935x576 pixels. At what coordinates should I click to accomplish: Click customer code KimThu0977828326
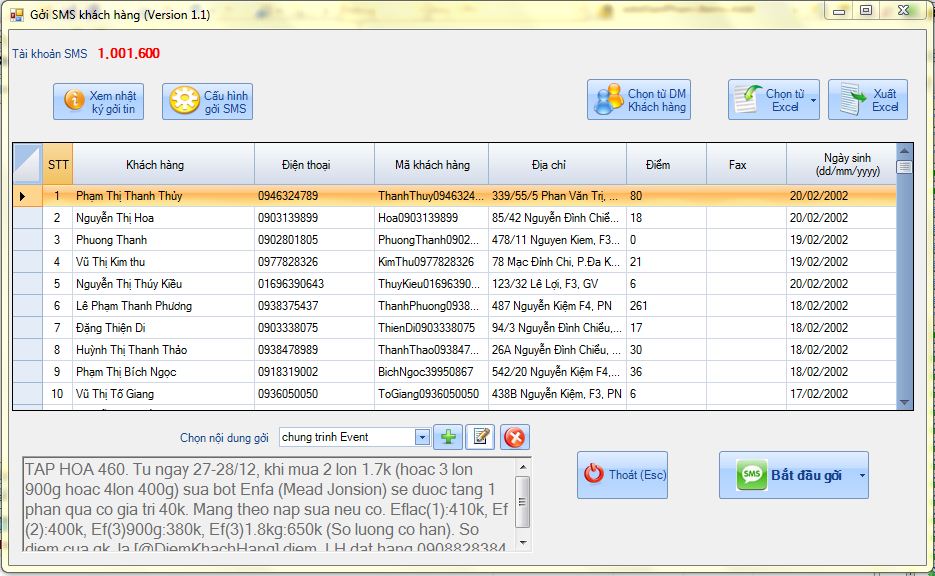(426, 262)
